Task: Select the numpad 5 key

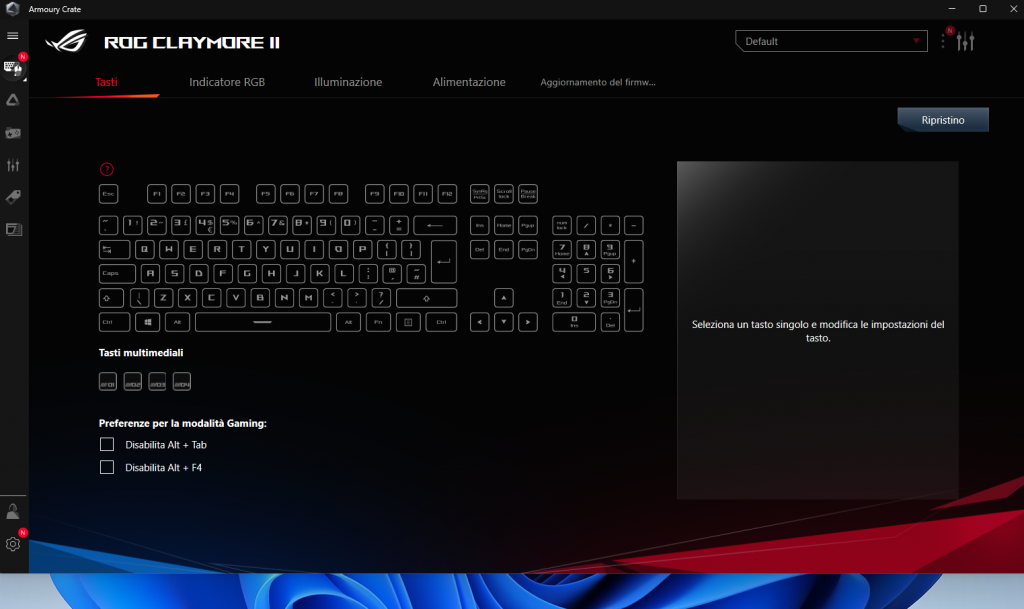Action: click(586, 273)
